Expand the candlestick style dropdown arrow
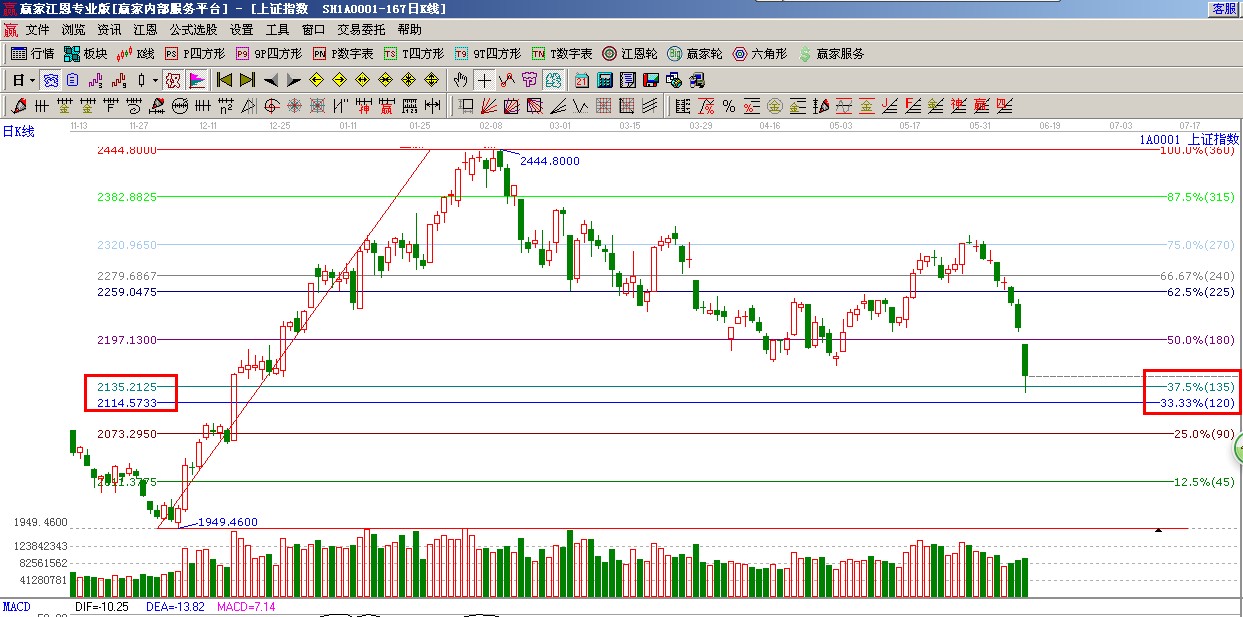Viewport: 1243px width, 617px height. (154, 80)
